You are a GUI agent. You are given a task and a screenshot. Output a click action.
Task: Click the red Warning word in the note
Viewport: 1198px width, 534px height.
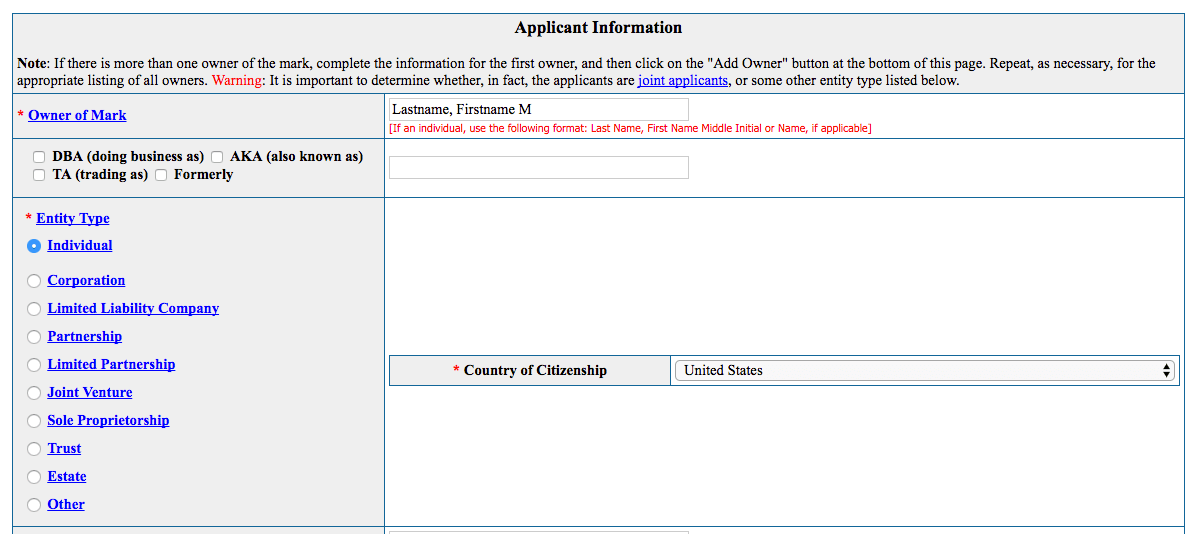(238, 80)
